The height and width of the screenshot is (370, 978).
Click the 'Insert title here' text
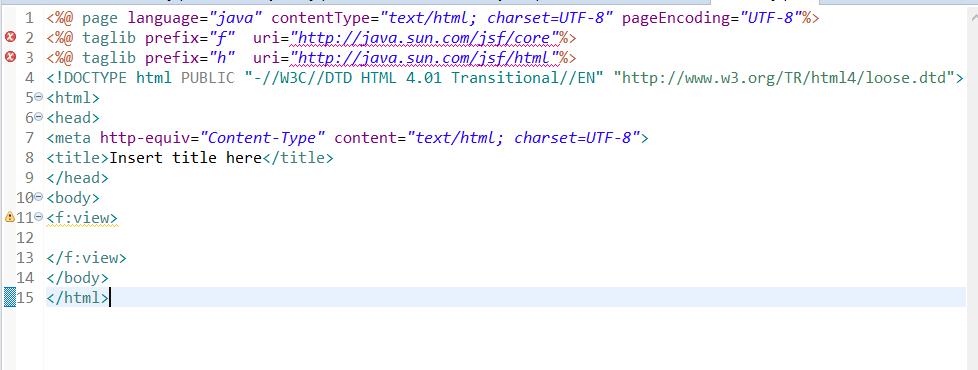(186, 158)
